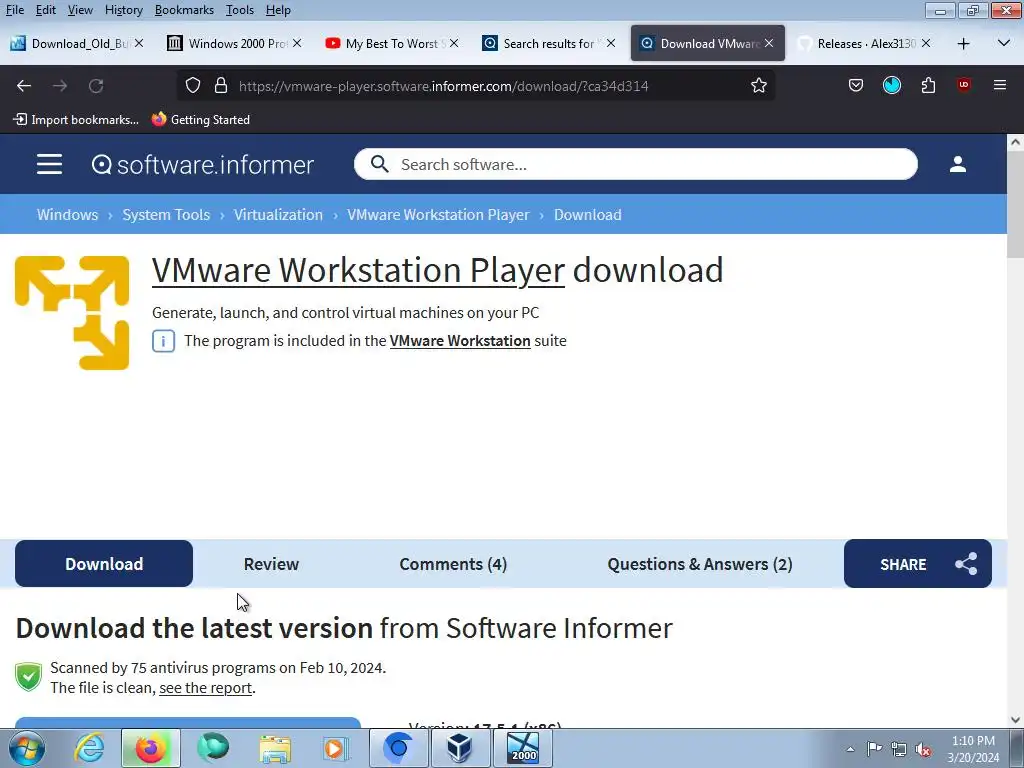Go back with the browser back arrow
The image size is (1024, 768).
click(x=24, y=86)
